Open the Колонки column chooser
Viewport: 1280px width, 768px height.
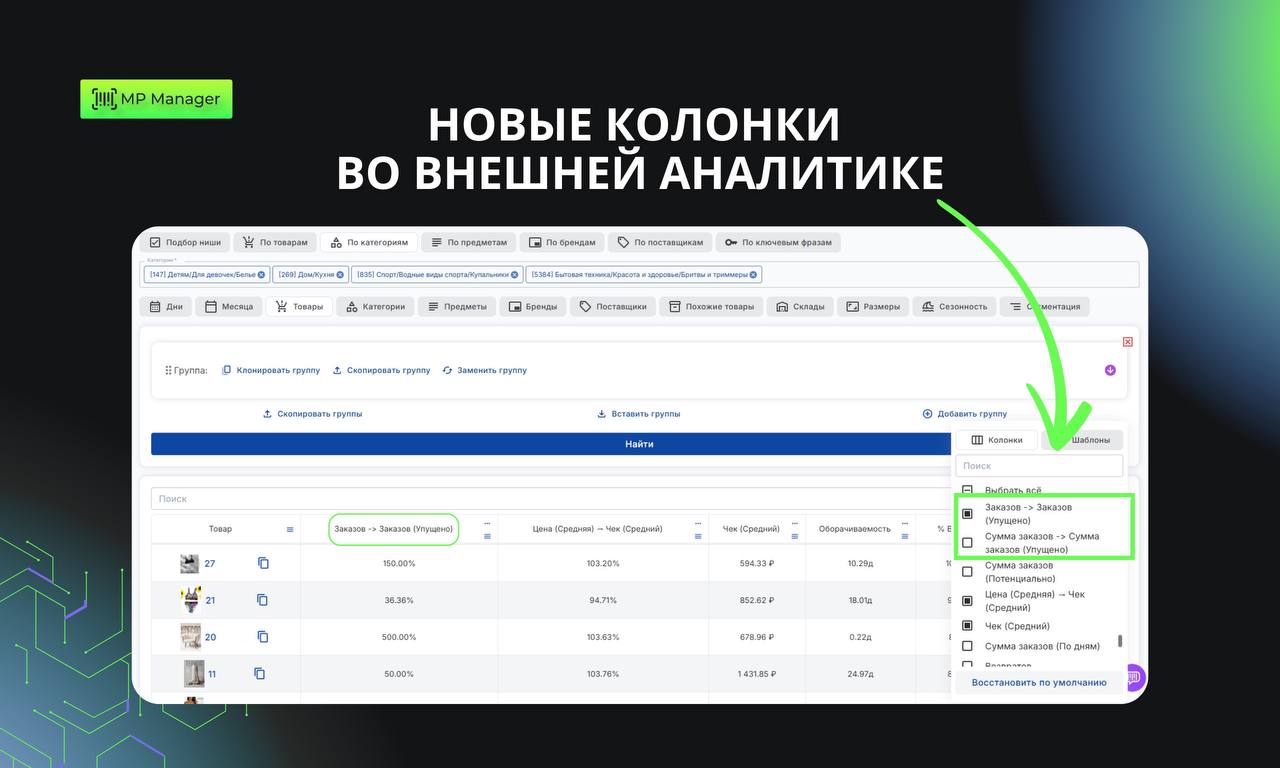pos(996,440)
